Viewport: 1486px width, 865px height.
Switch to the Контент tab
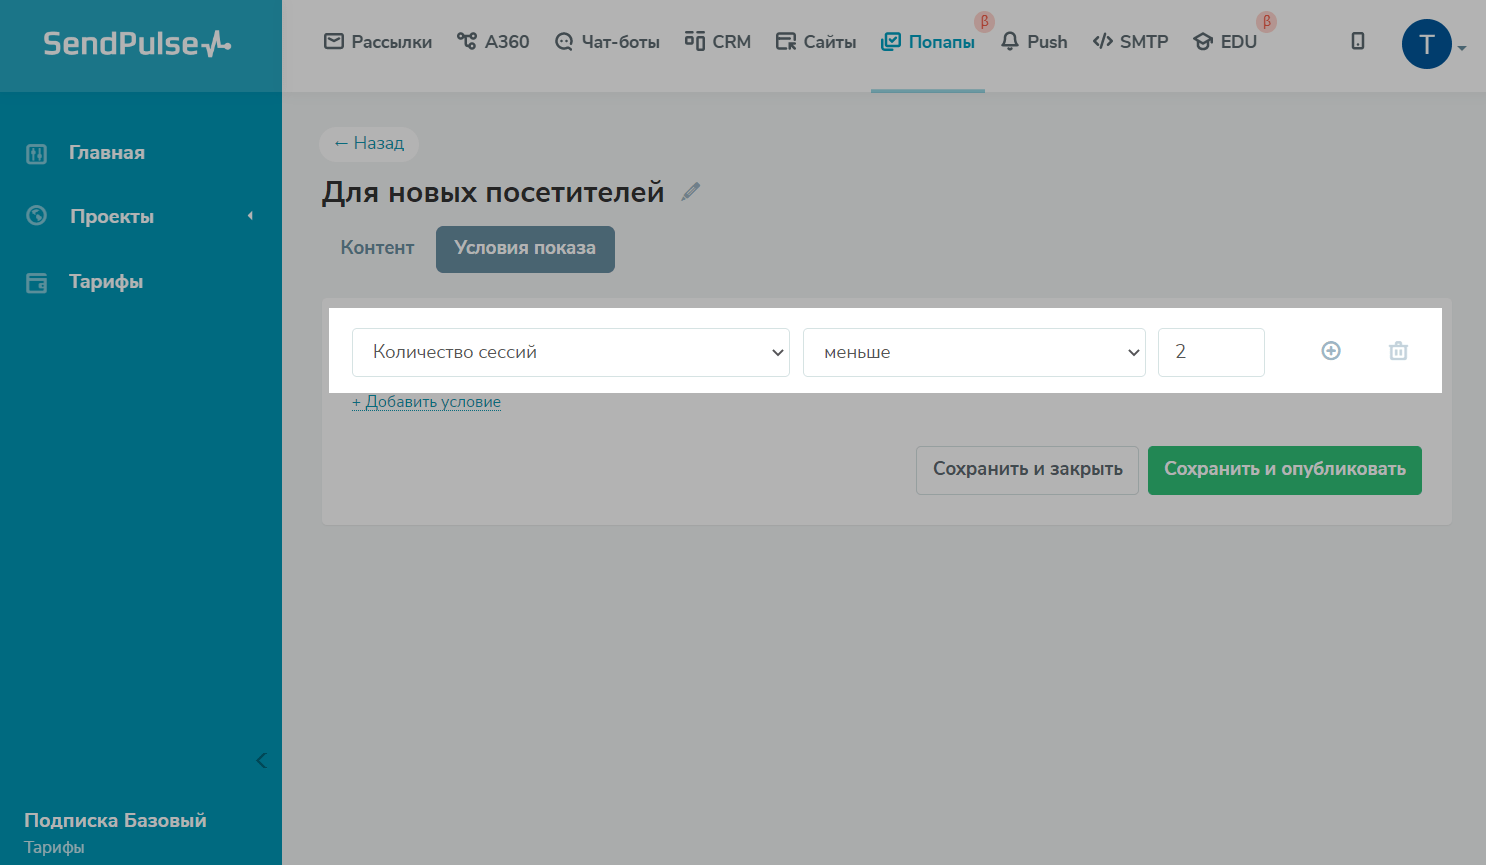pos(377,248)
